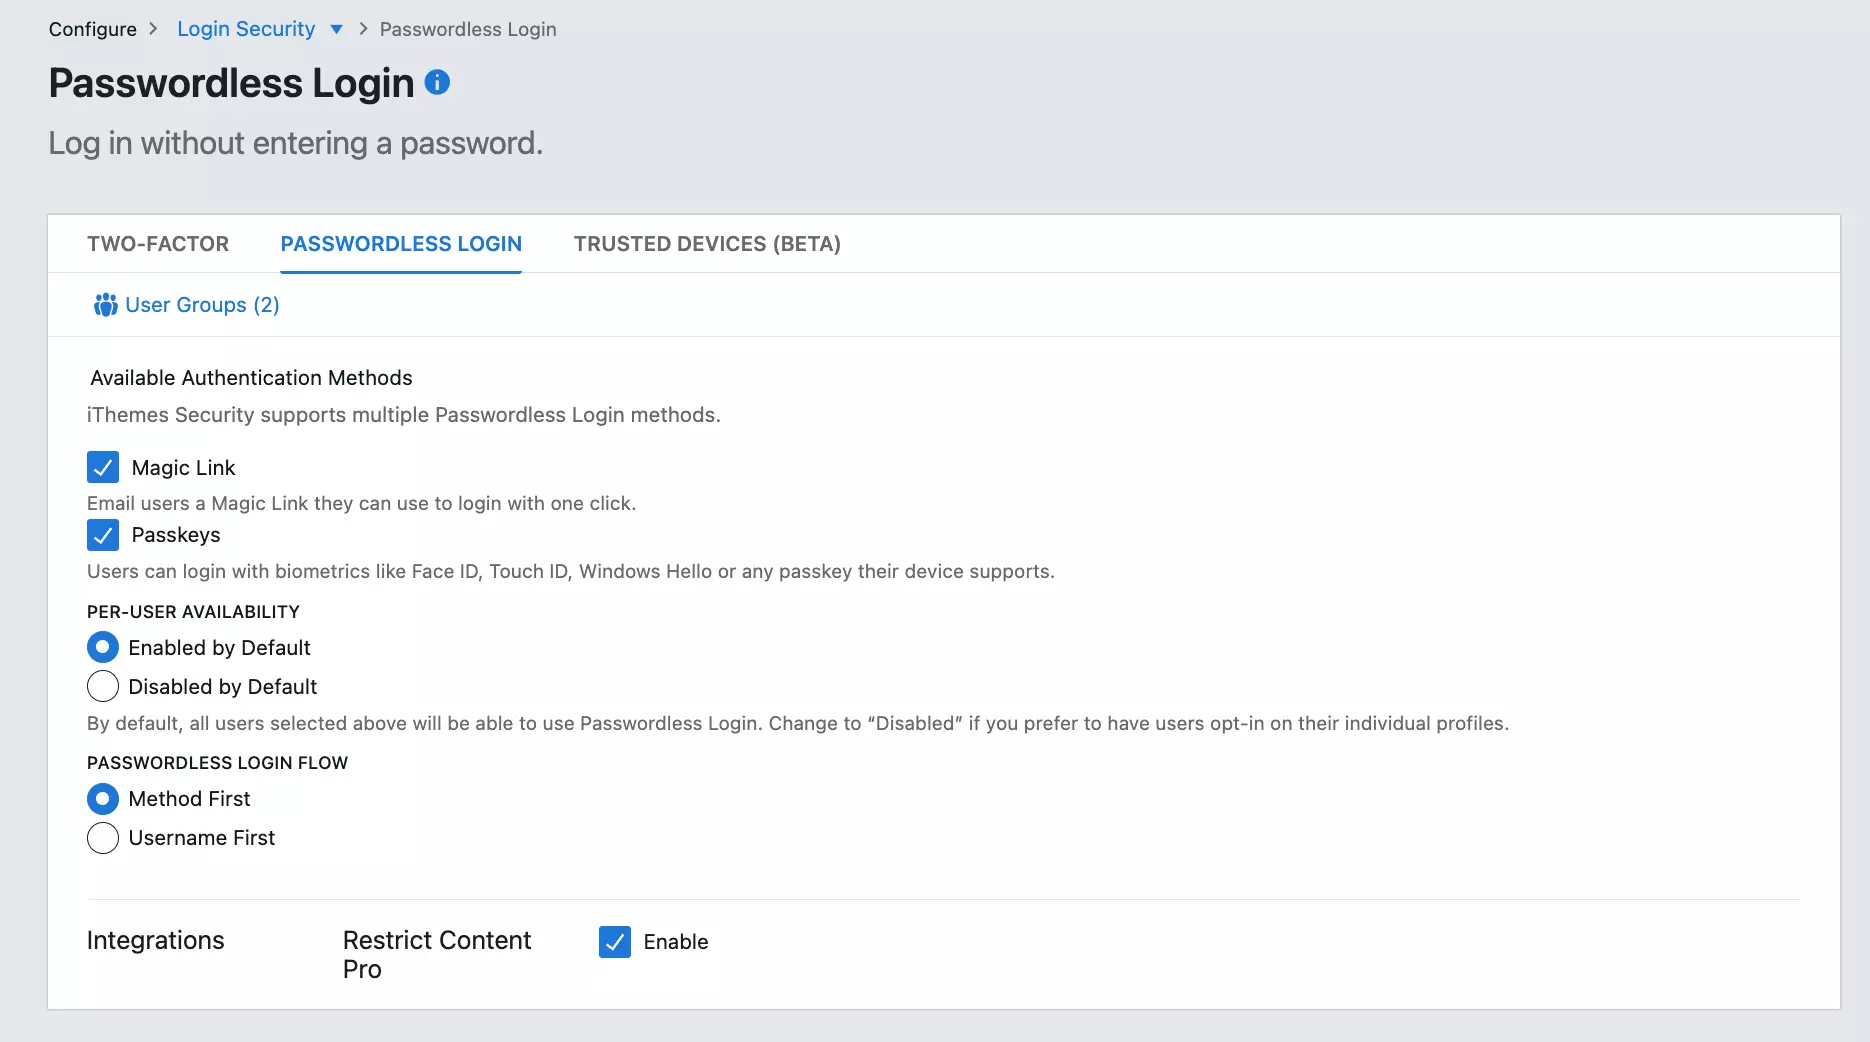Viewport: 1870px width, 1042px height.
Task: Select Method First login flow
Action: click(x=103, y=799)
